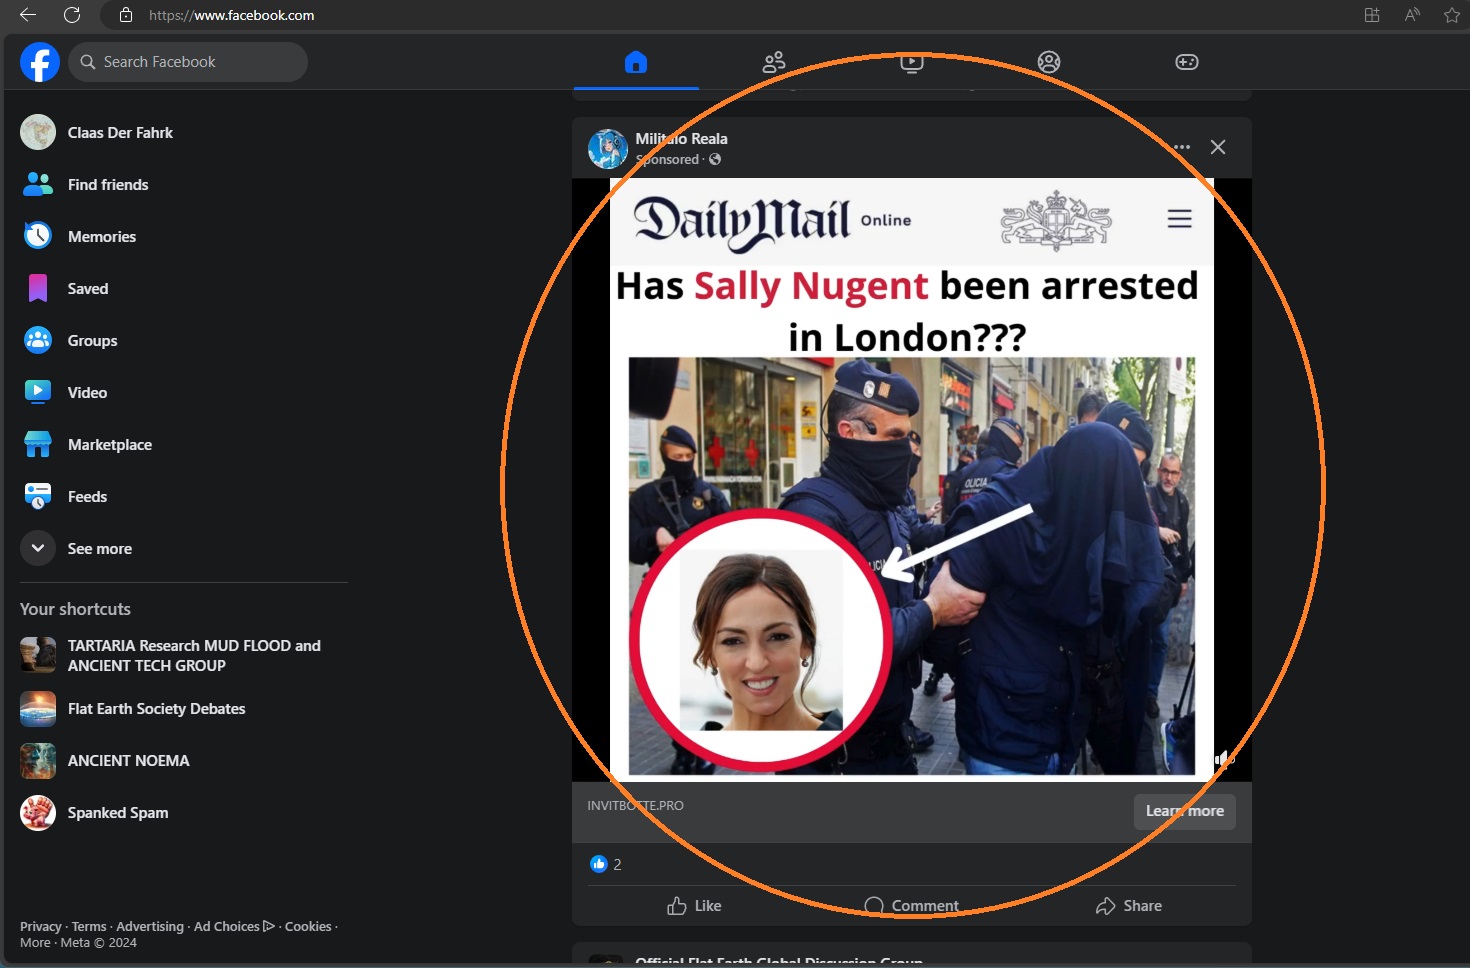Reload the page with refresh icon
This screenshot has width=1470, height=968.
[72, 15]
